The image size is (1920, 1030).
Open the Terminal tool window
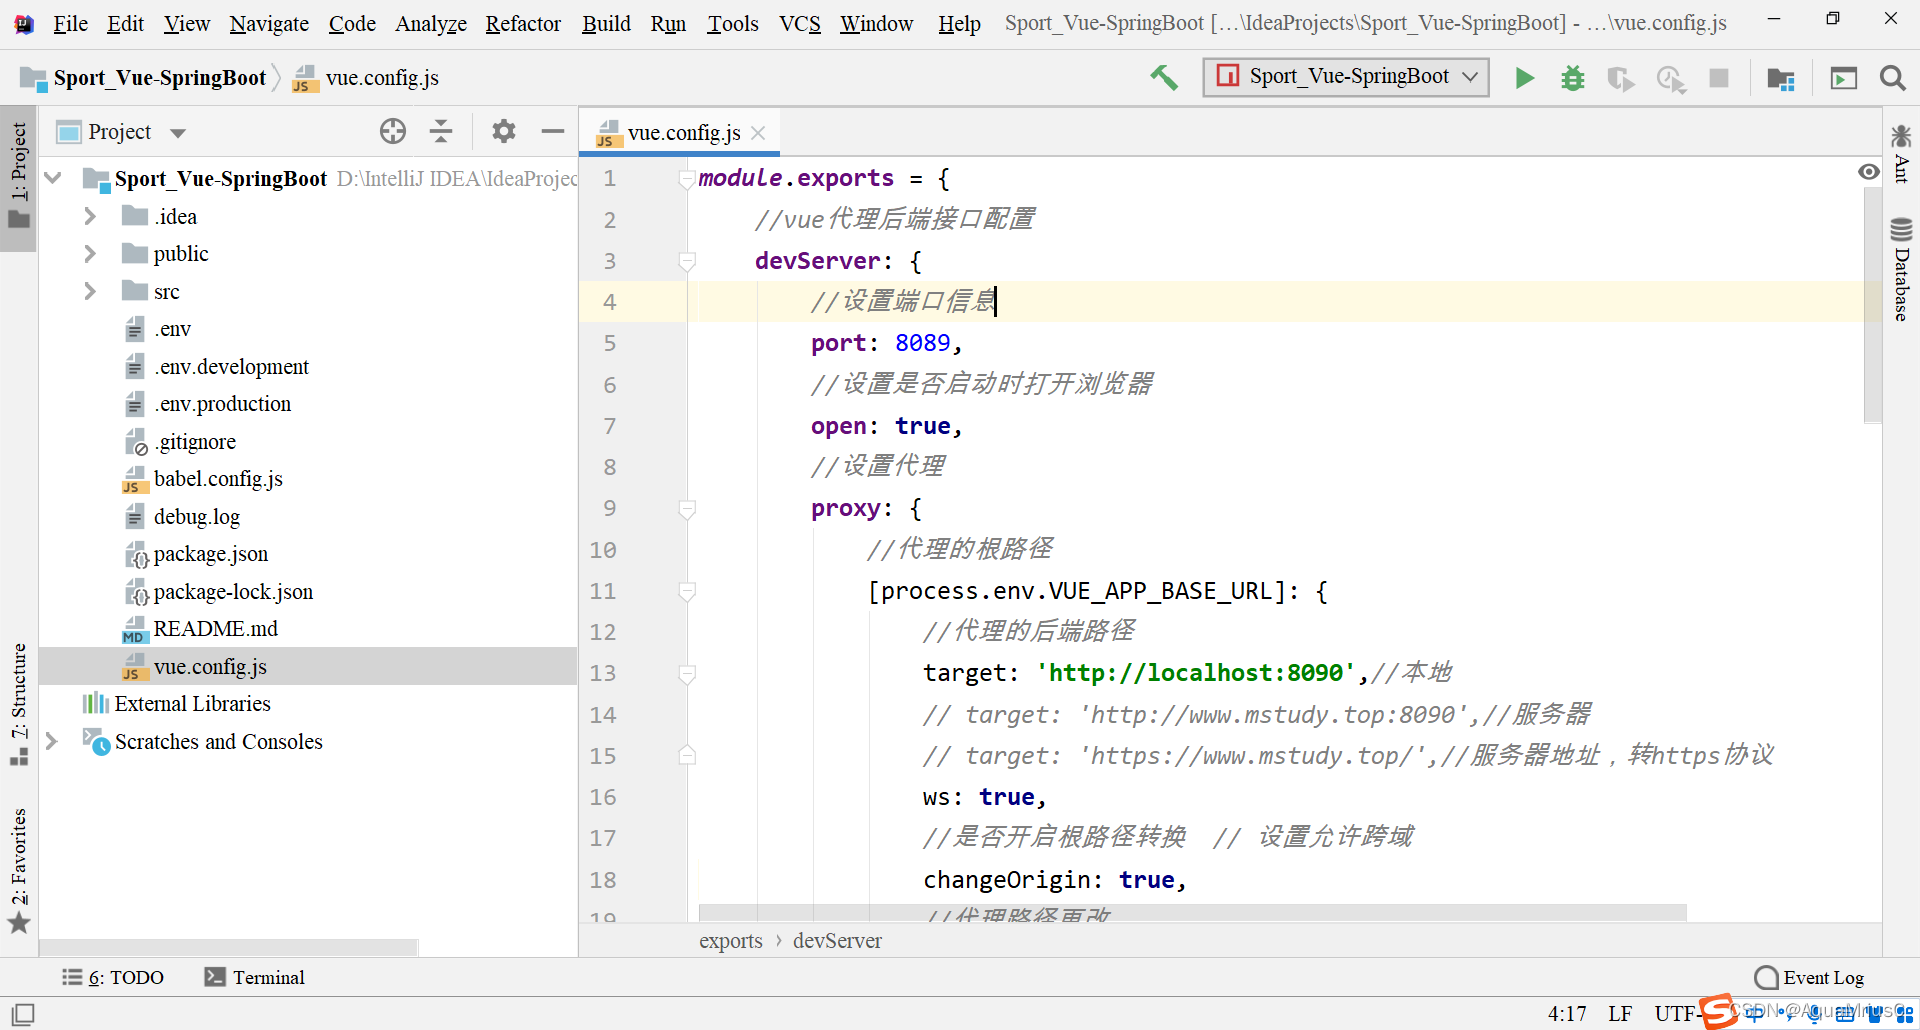[x=254, y=977]
